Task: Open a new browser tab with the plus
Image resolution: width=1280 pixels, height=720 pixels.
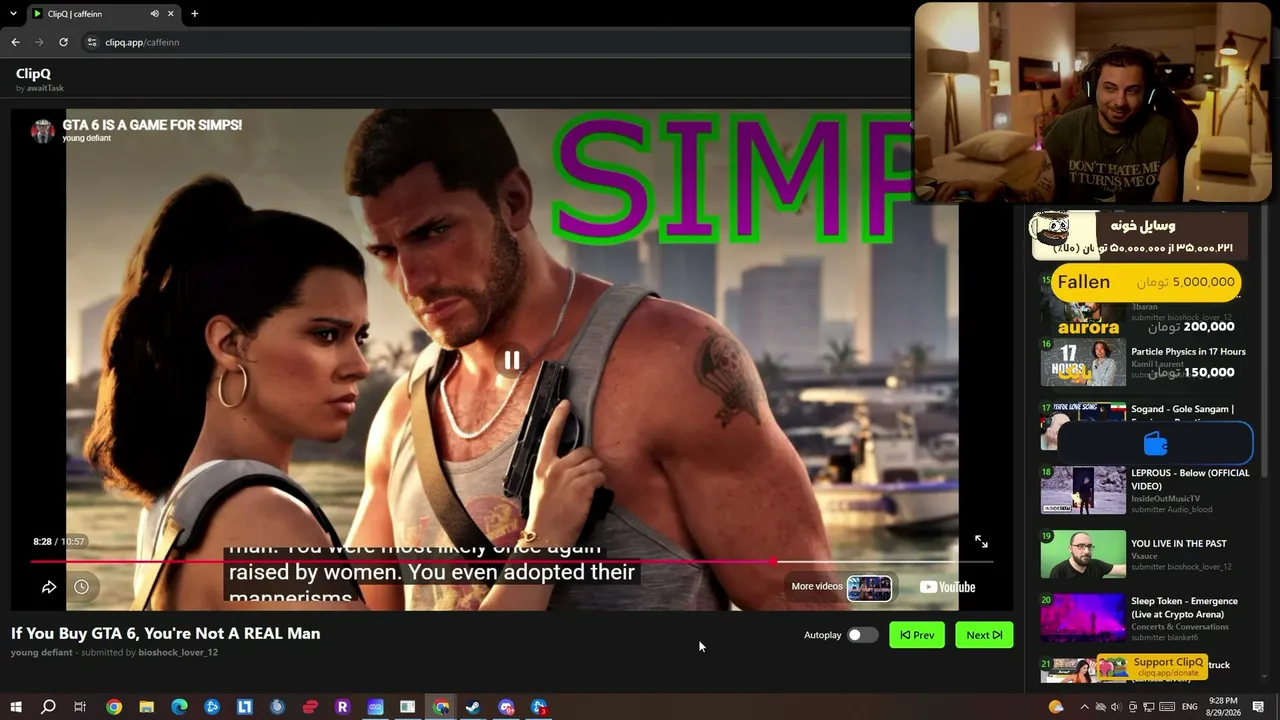Action: click(194, 14)
